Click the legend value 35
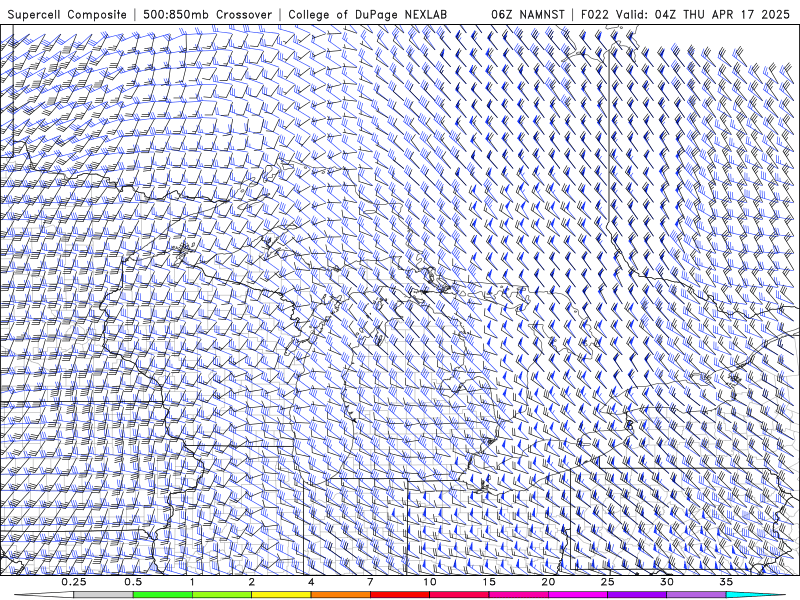Image resolution: width=800 pixels, height=600 pixels. click(726, 582)
